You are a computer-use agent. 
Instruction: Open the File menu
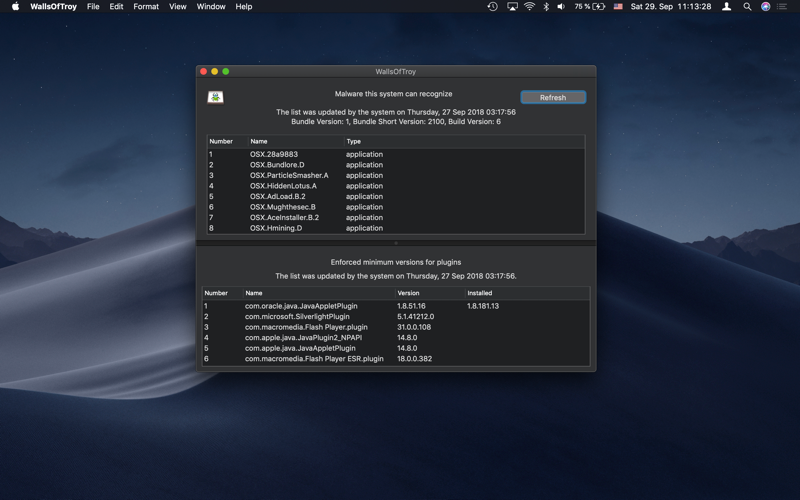point(93,7)
